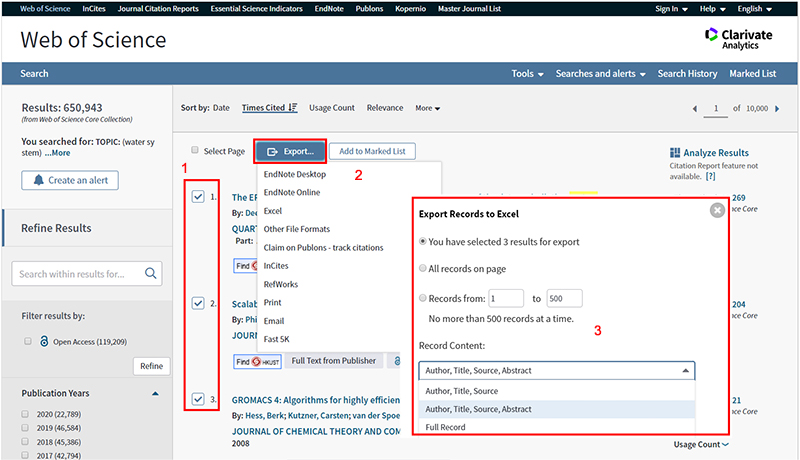Open the Sign In dropdown
This screenshot has height=460, width=800.
click(x=671, y=9)
